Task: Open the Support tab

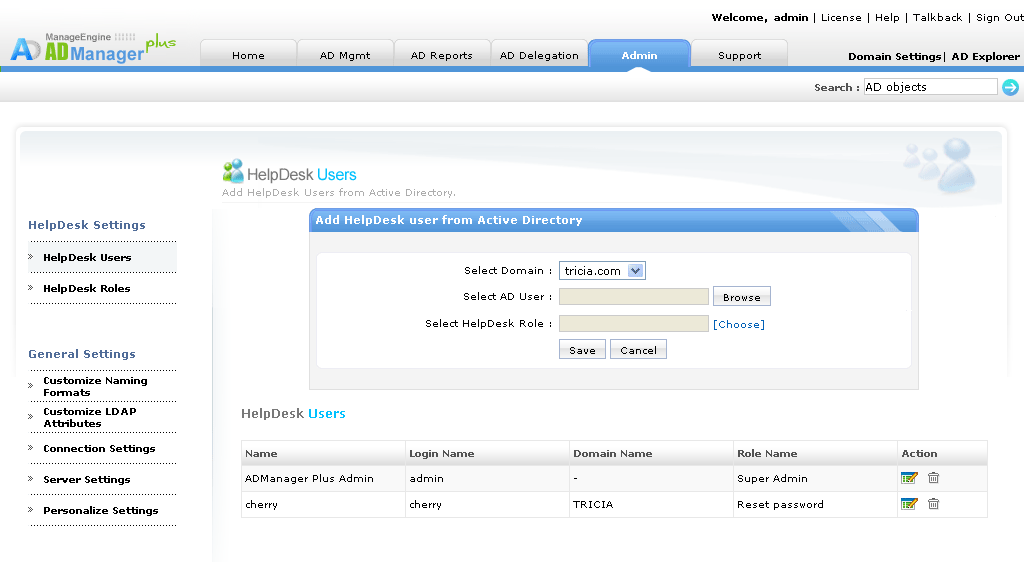Action: click(x=739, y=55)
